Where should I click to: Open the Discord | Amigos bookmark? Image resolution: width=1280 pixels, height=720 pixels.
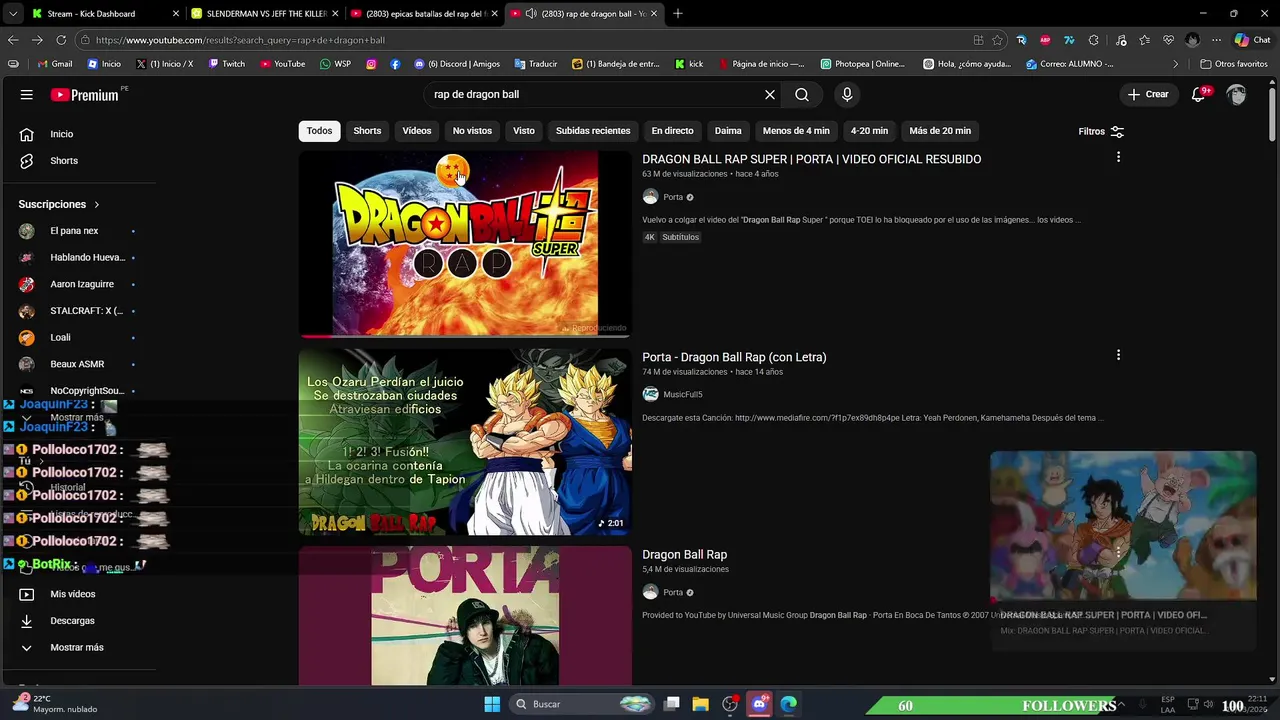pos(457,64)
